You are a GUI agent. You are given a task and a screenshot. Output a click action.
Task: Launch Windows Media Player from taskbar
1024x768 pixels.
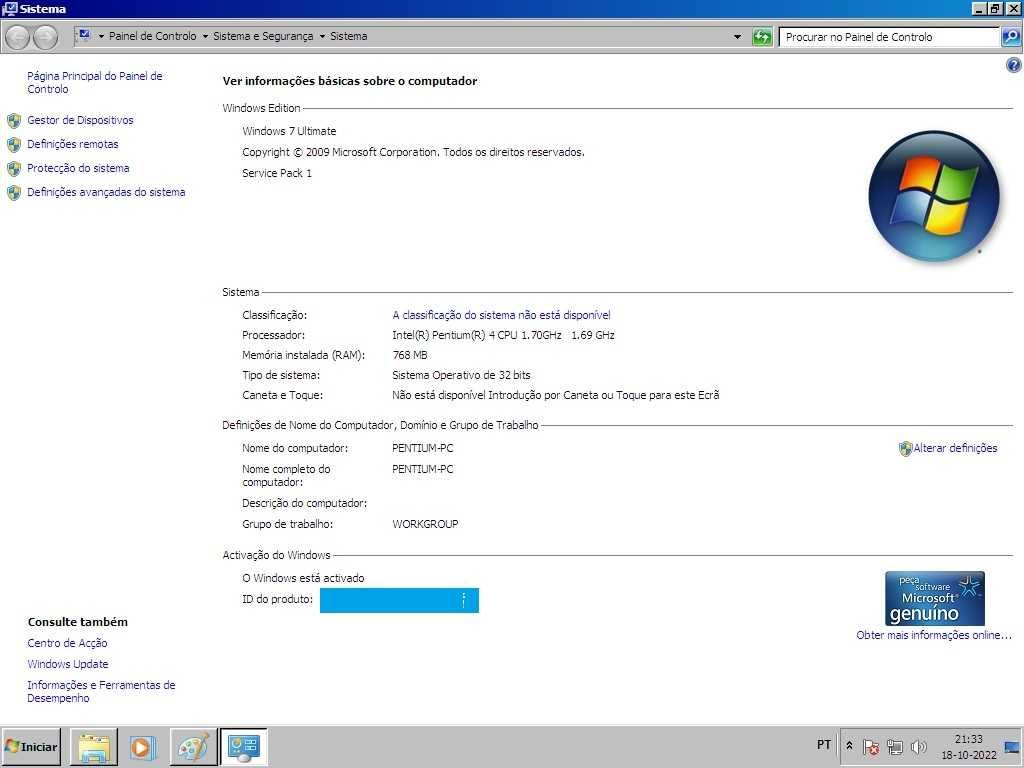(x=142, y=747)
